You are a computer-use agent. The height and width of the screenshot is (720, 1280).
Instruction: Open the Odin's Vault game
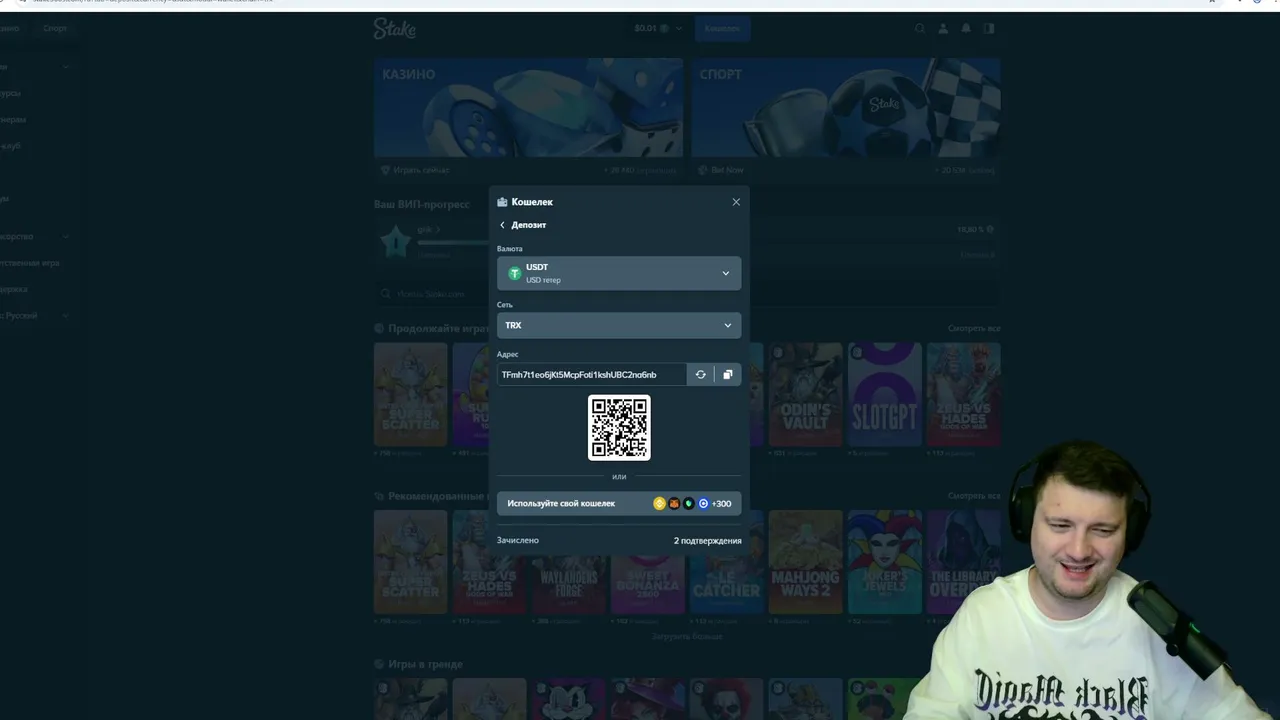(806, 394)
